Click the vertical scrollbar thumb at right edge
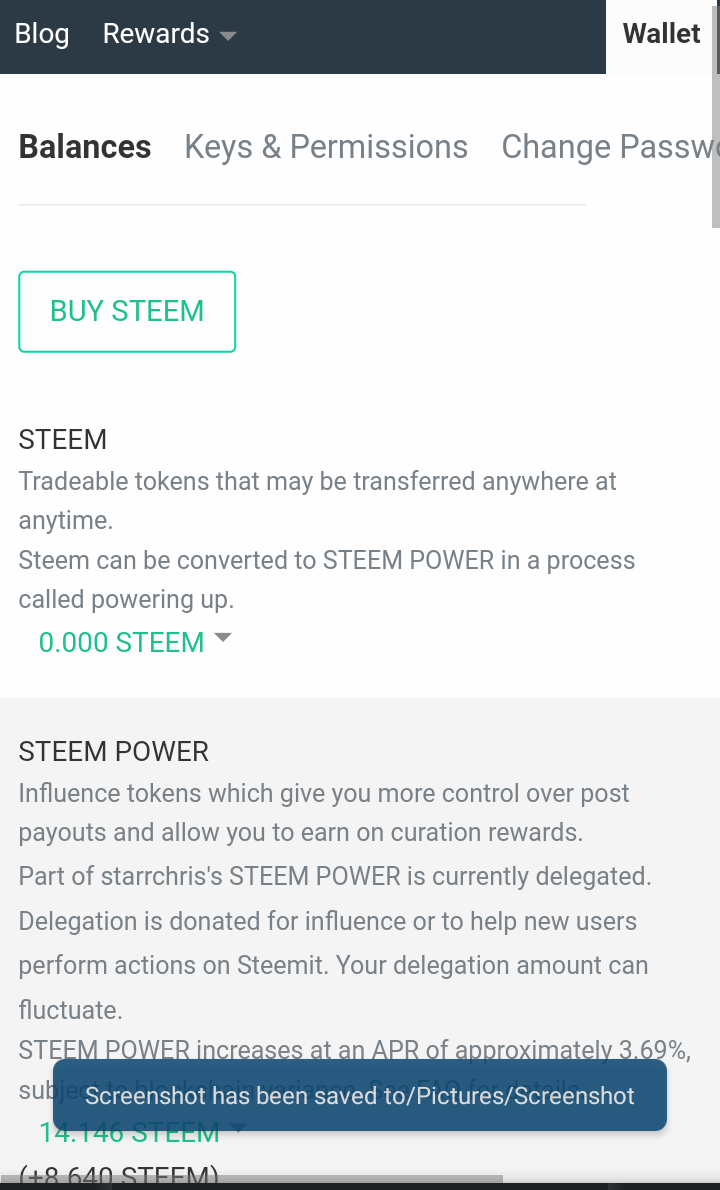 click(715, 114)
